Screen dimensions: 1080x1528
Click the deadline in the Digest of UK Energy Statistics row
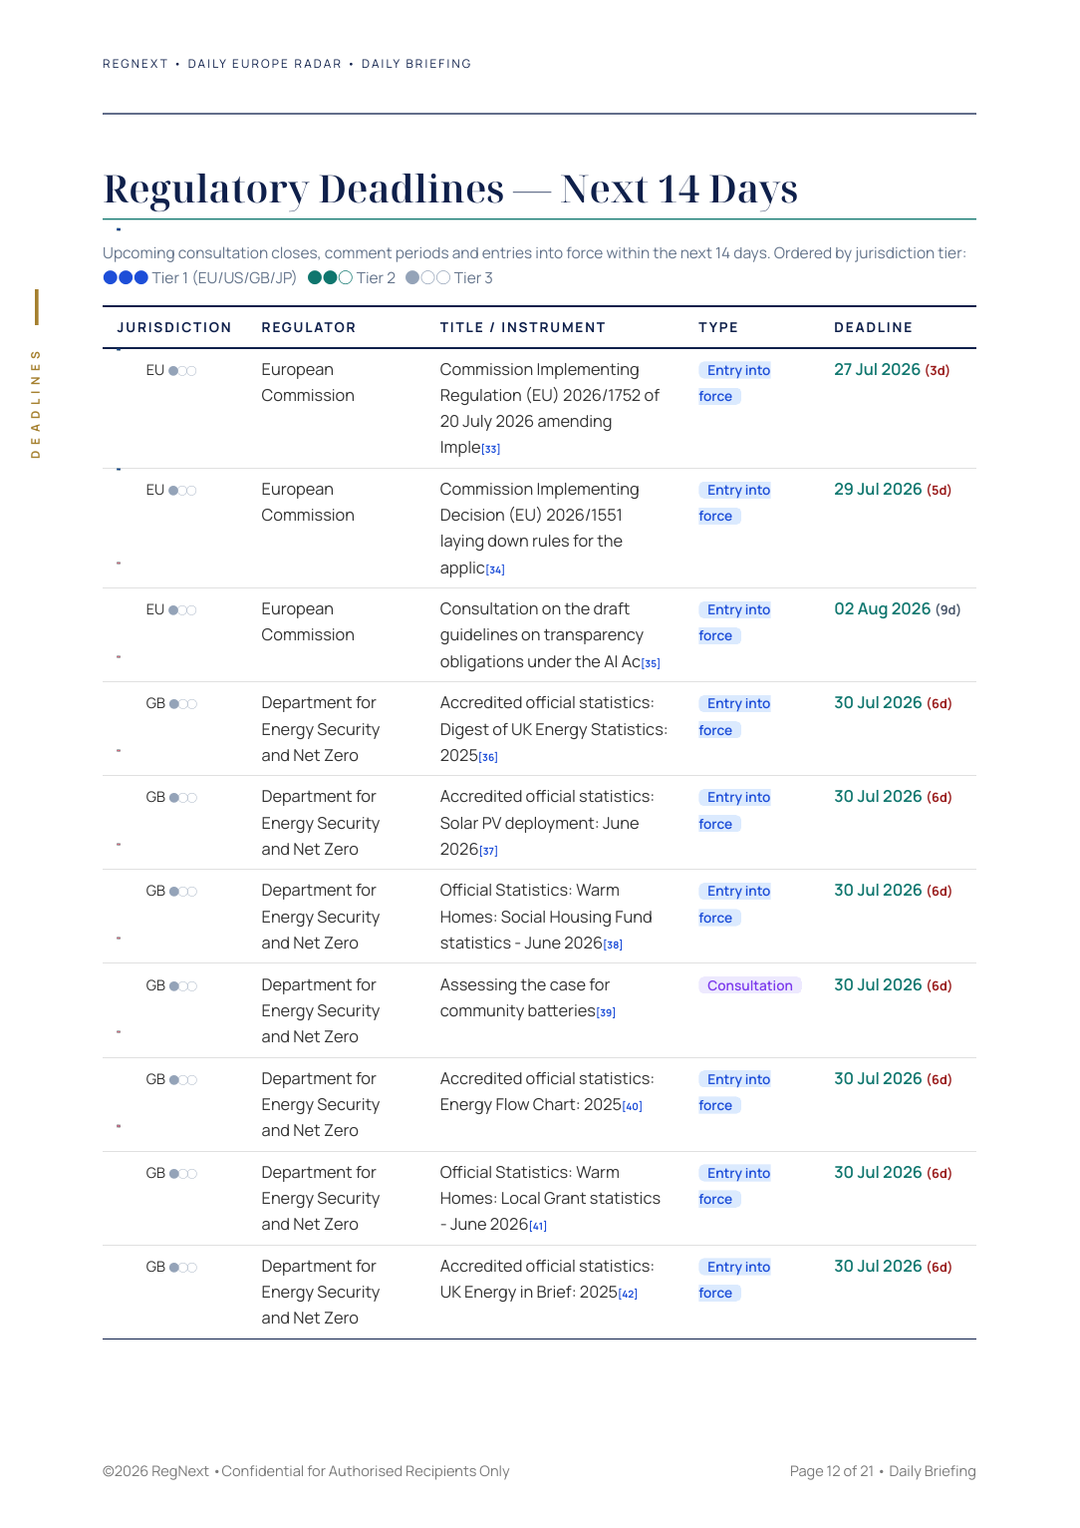(893, 703)
